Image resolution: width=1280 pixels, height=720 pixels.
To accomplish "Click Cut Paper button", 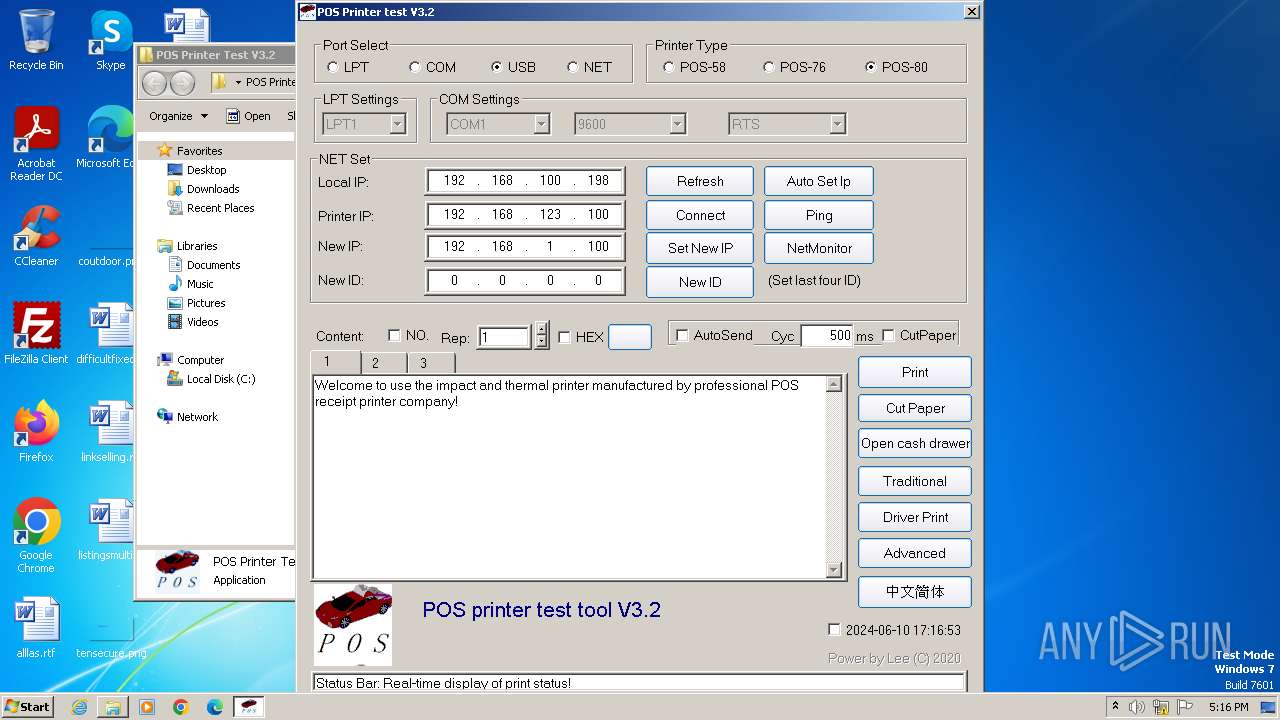I will pyautogui.click(x=915, y=408).
